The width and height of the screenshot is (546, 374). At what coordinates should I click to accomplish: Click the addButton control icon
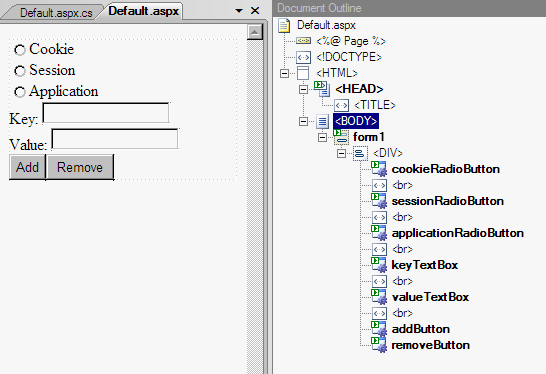(379, 329)
